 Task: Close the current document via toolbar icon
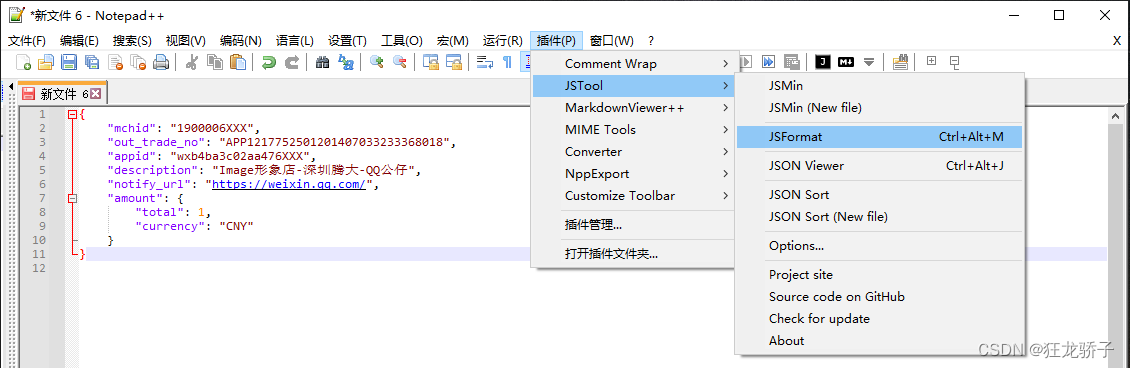(x=115, y=63)
